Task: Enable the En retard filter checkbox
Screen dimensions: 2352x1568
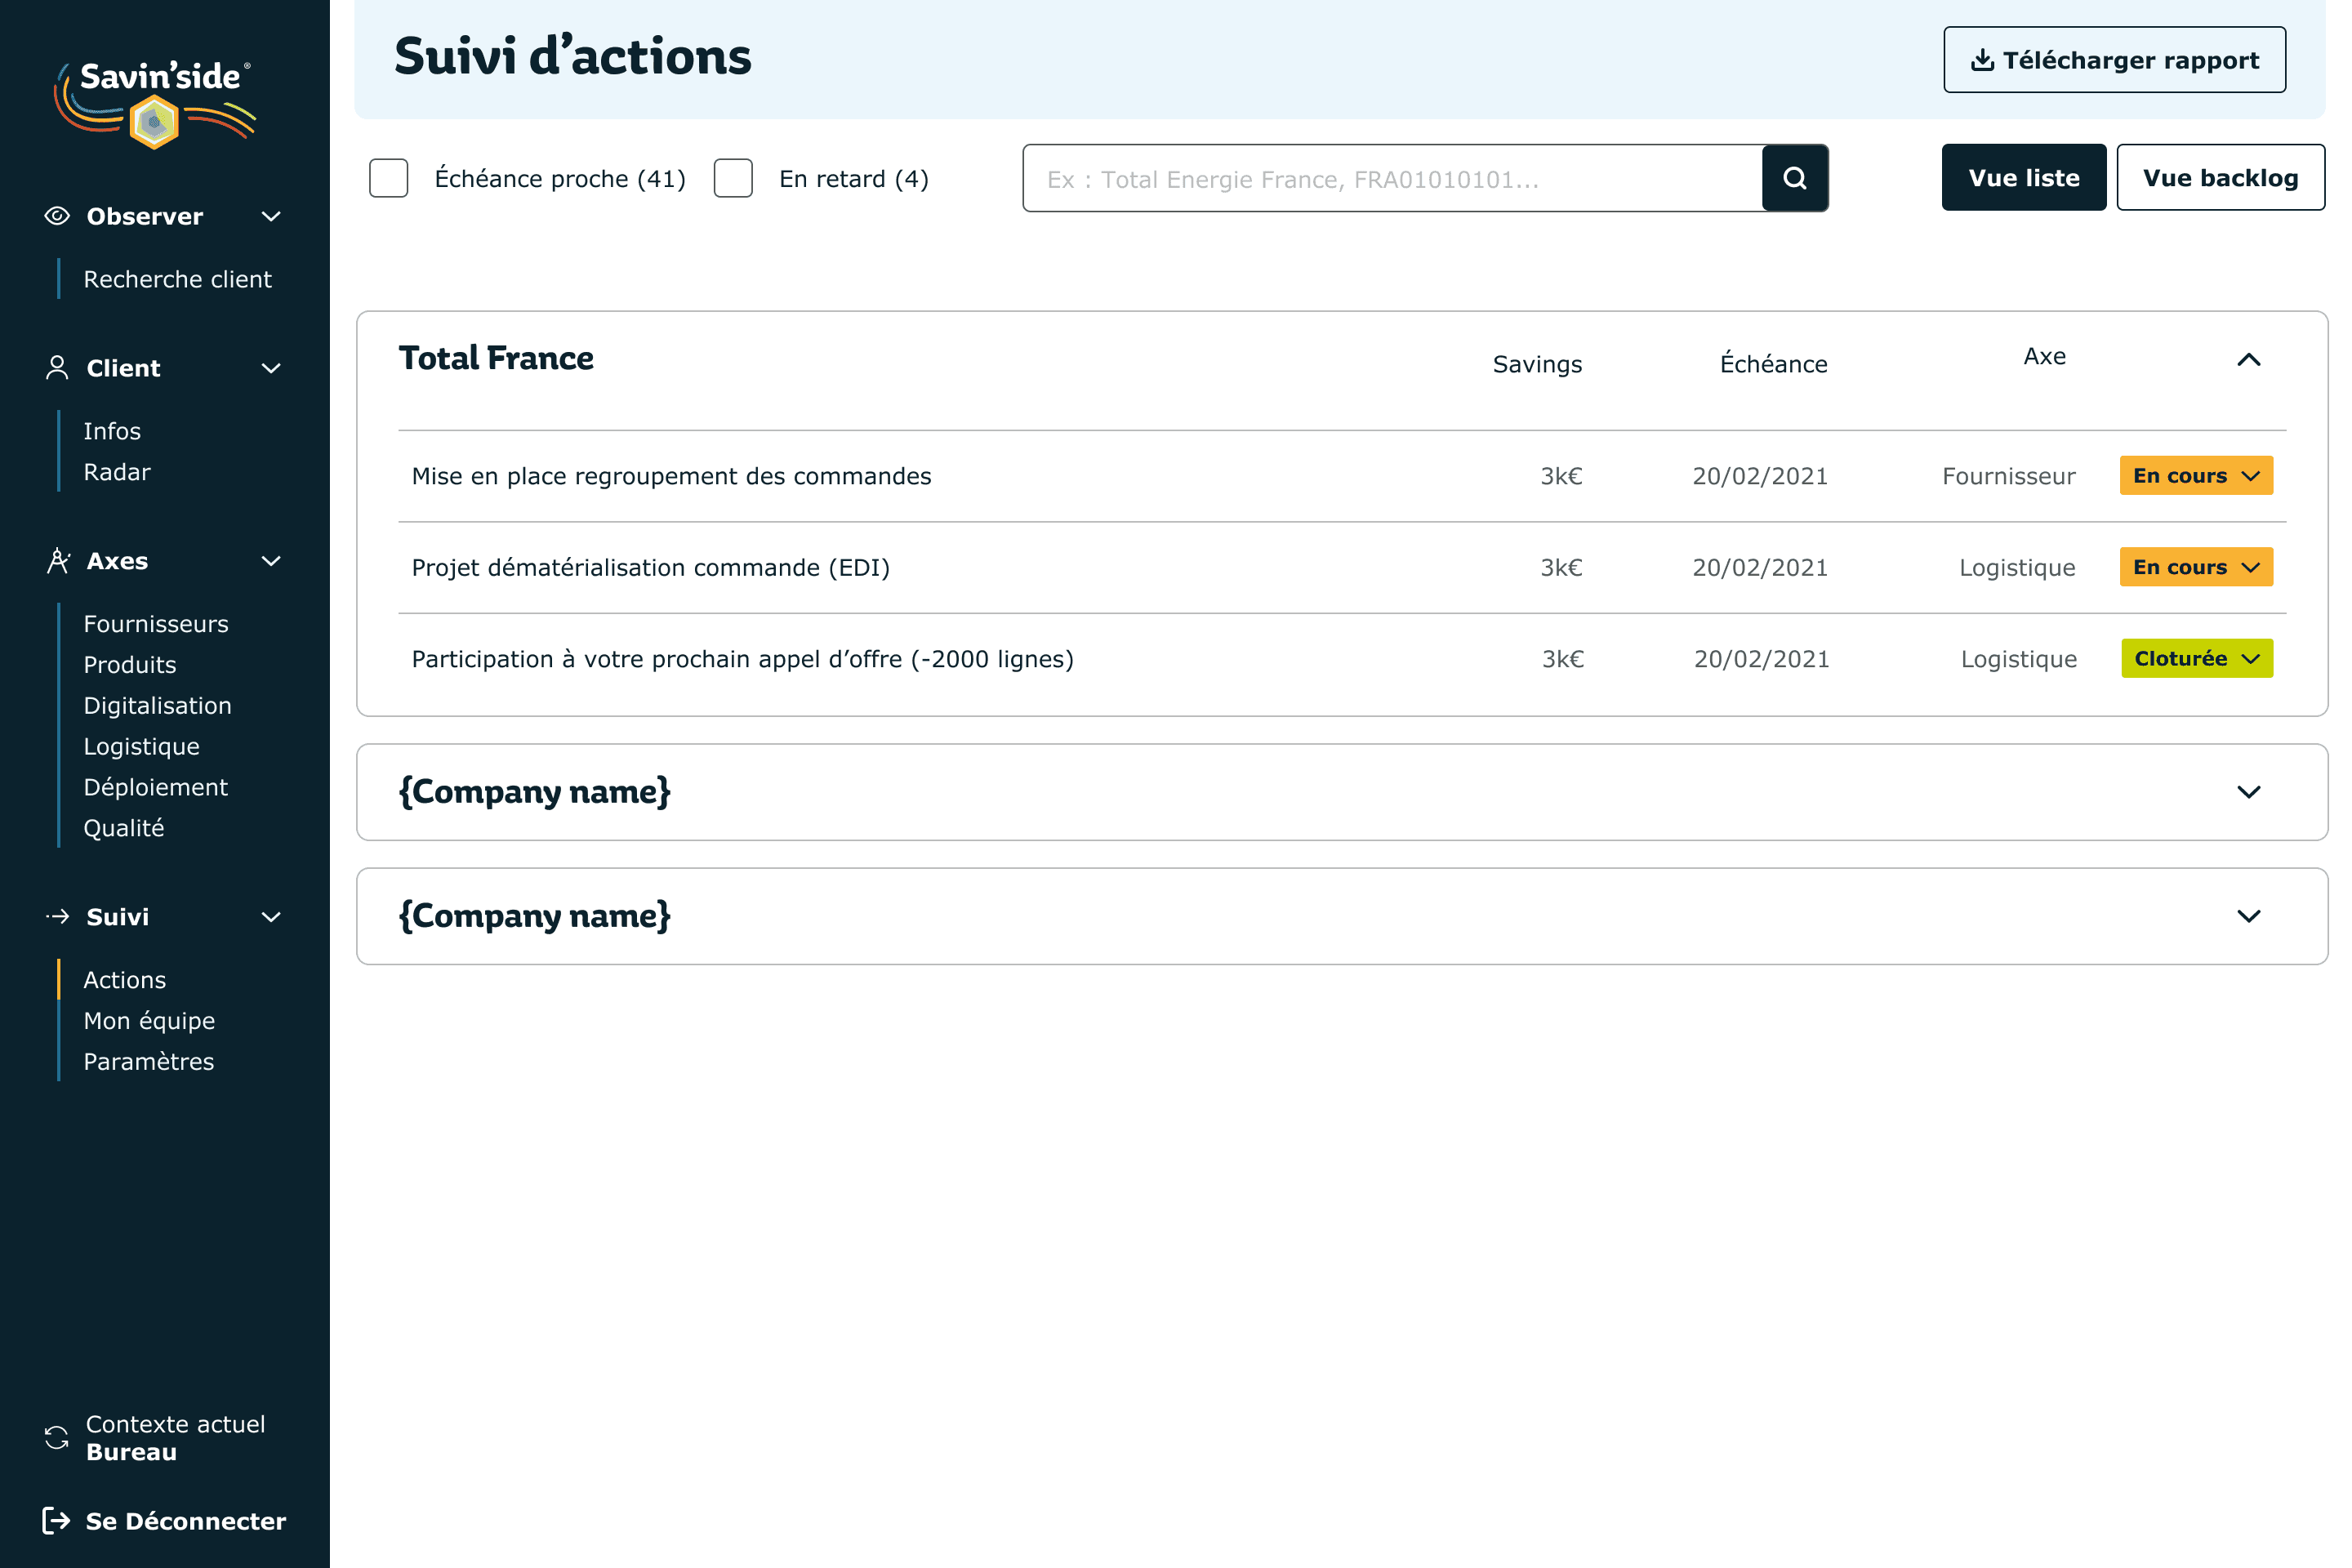Action: [733, 178]
